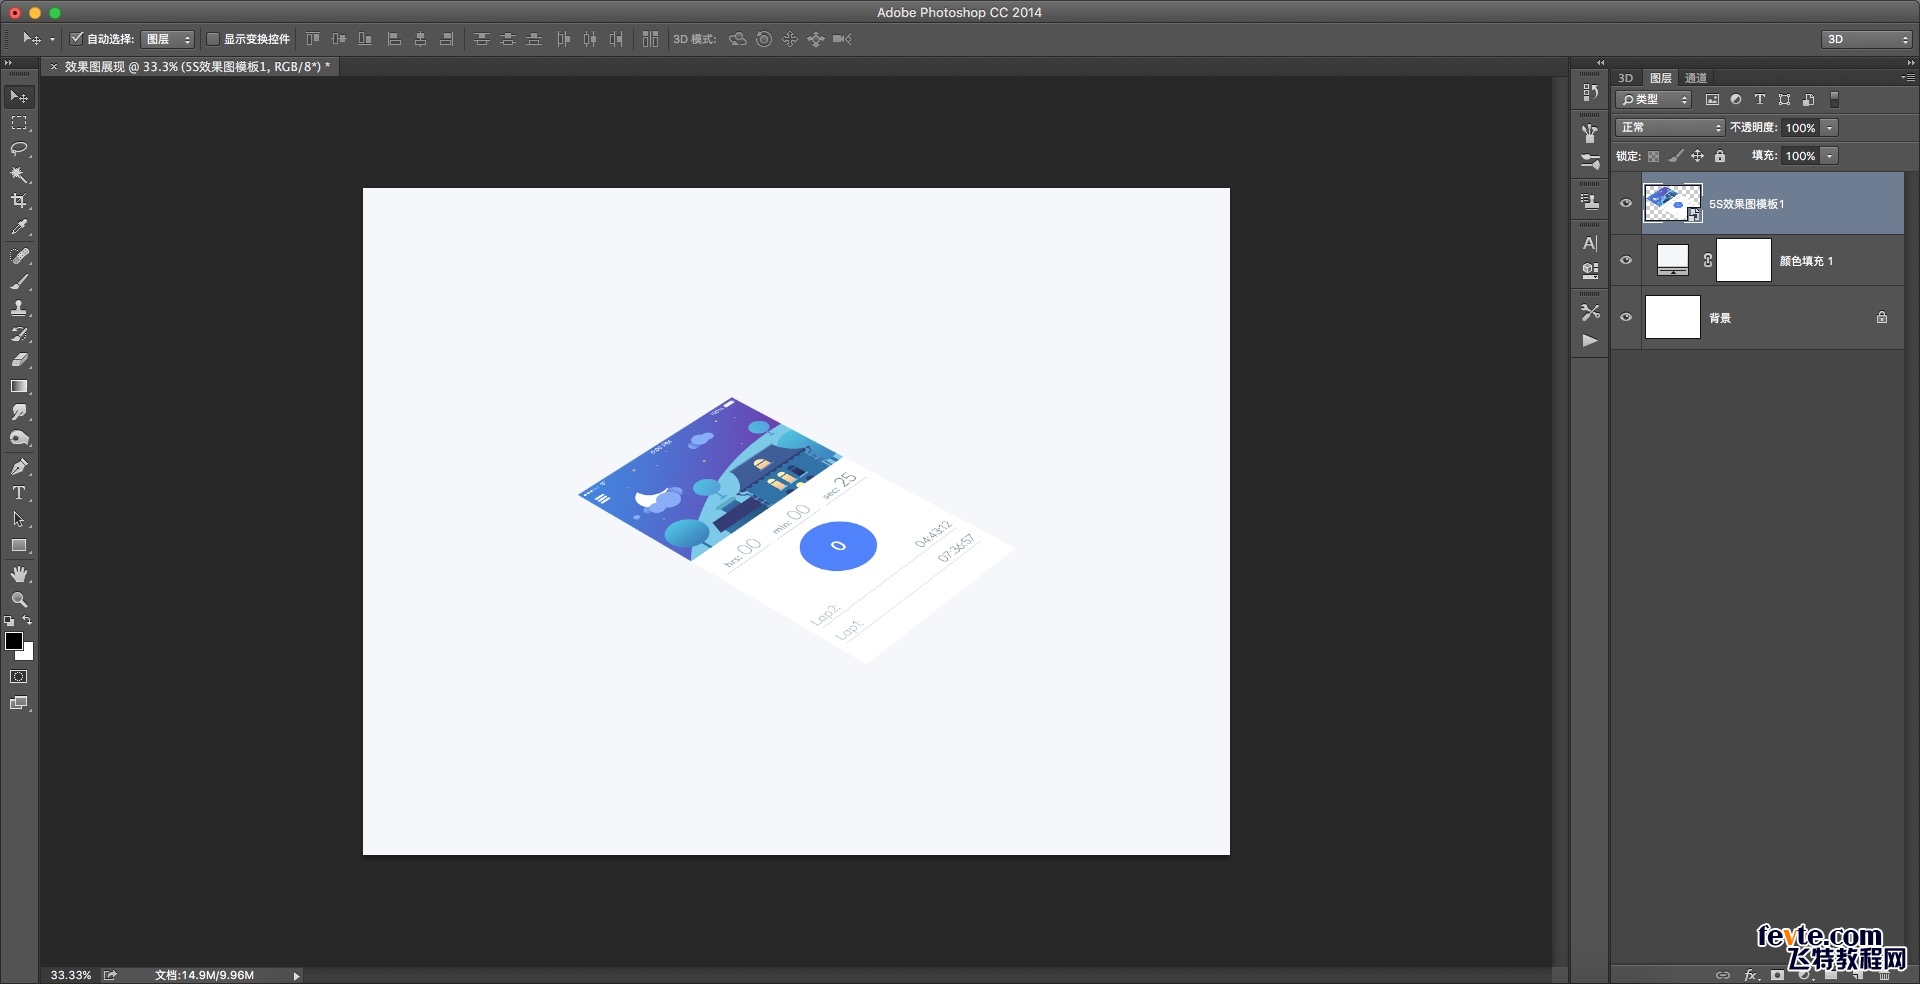
Task: Select the Sponge tool
Action: pos(19,438)
